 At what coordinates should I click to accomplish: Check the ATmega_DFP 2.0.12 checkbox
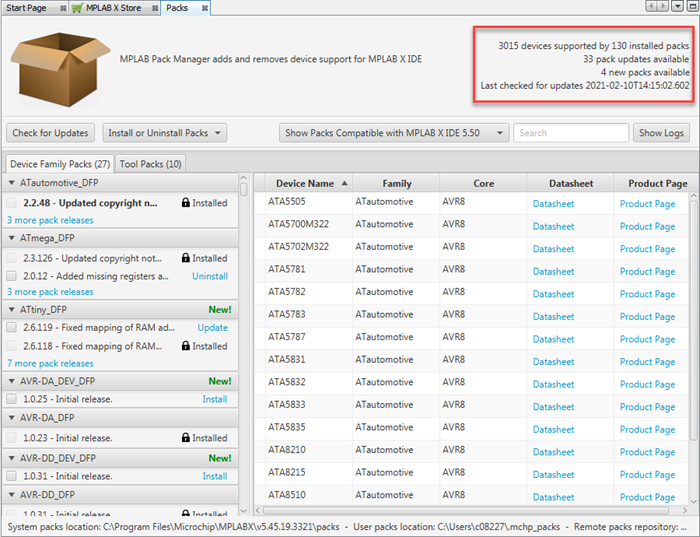coord(12,276)
